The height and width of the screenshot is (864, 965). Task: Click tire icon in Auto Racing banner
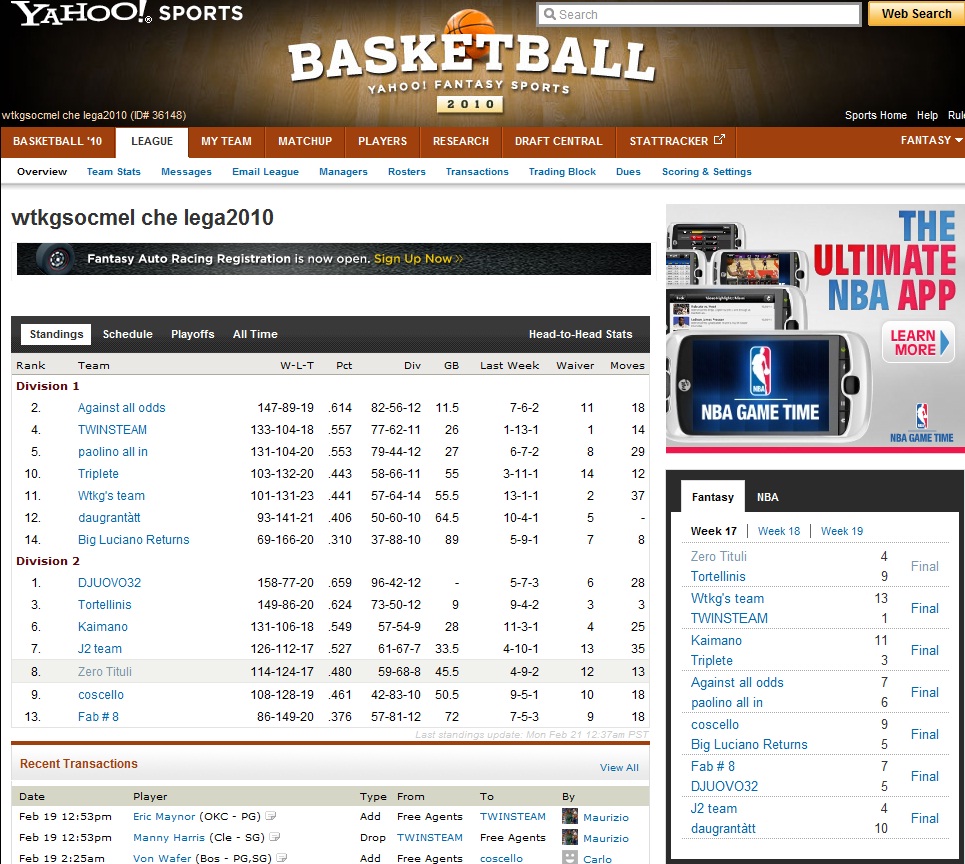[56, 259]
